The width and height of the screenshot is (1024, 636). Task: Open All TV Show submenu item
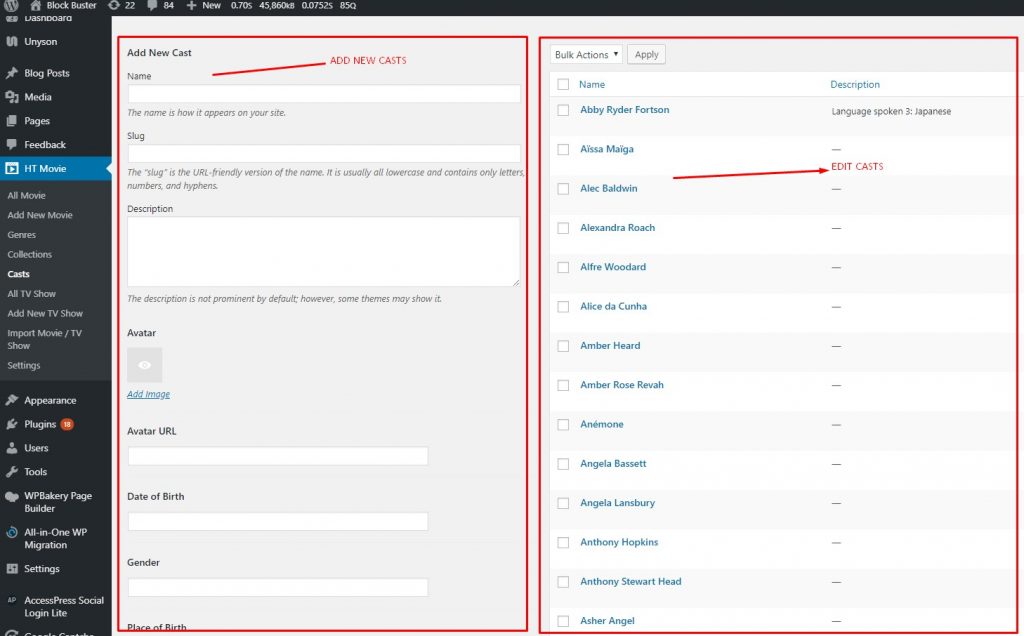(x=31, y=294)
